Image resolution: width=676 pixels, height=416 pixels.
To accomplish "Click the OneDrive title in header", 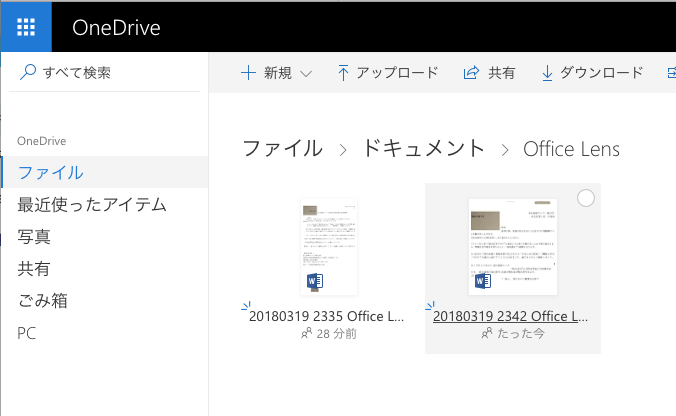I will pos(116,28).
